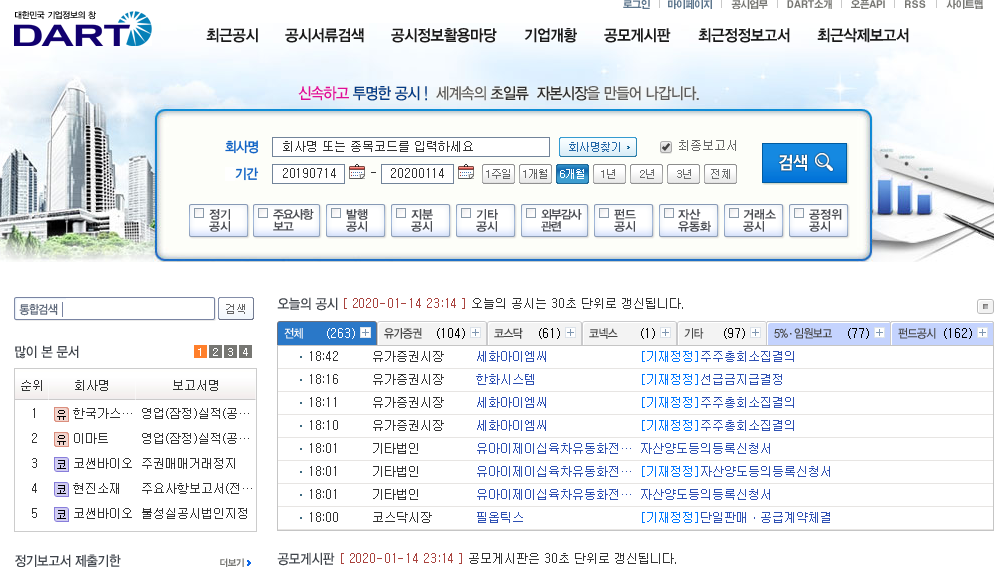Click the 통합검색 검색 button
The width and height of the screenshot is (994, 572).
(236, 309)
